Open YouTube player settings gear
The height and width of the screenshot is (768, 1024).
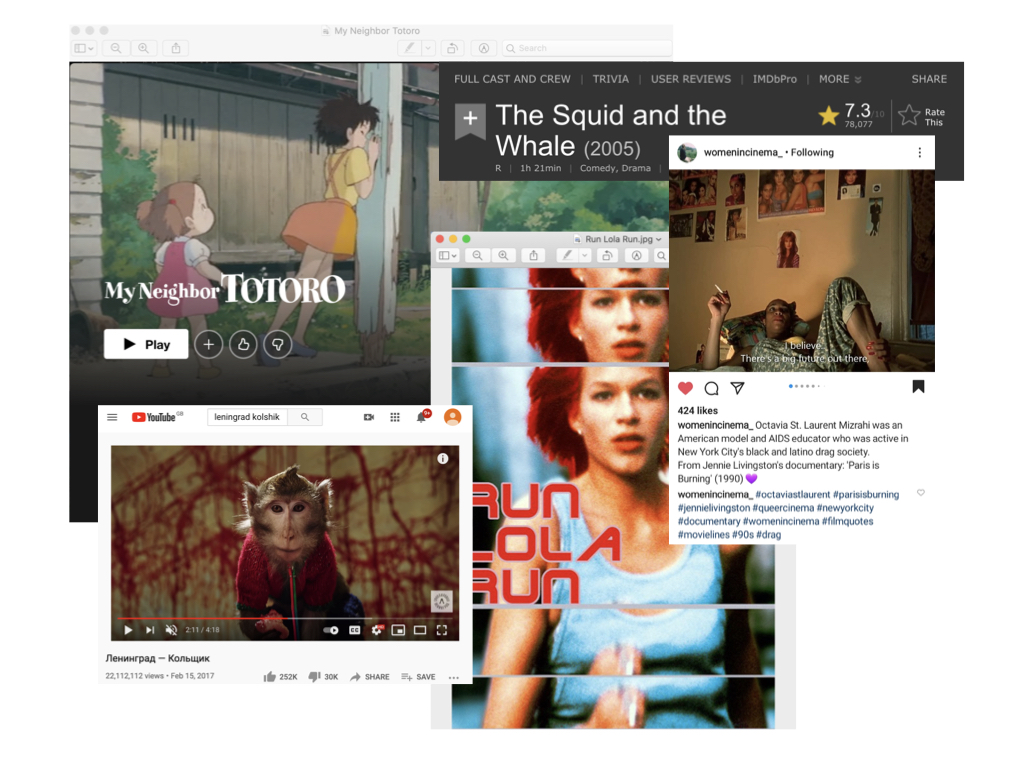377,630
